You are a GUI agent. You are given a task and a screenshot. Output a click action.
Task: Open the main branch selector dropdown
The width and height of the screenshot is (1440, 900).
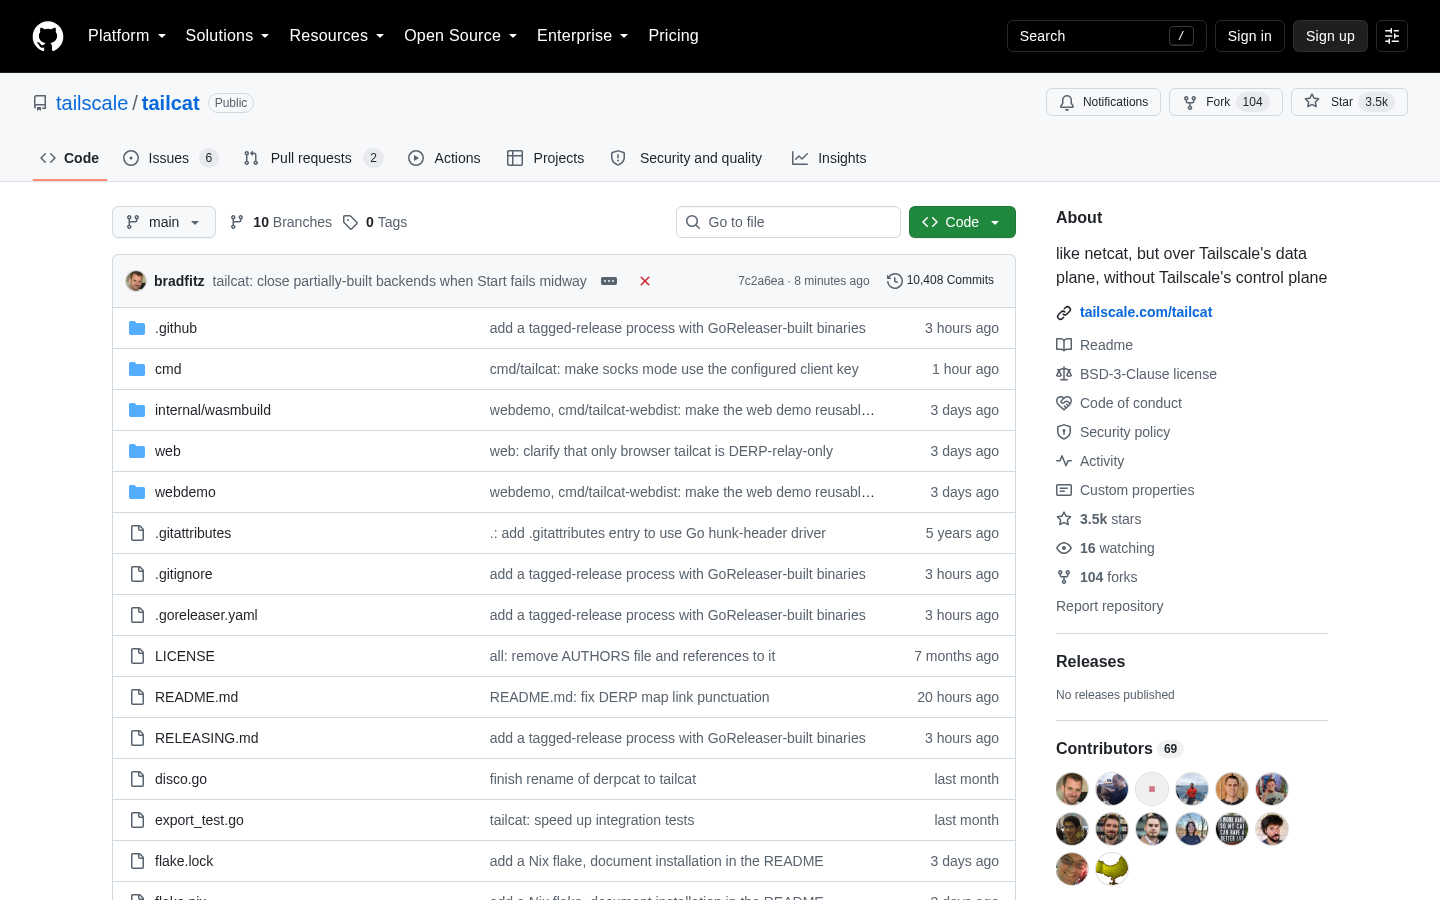pyautogui.click(x=164, y=222)
